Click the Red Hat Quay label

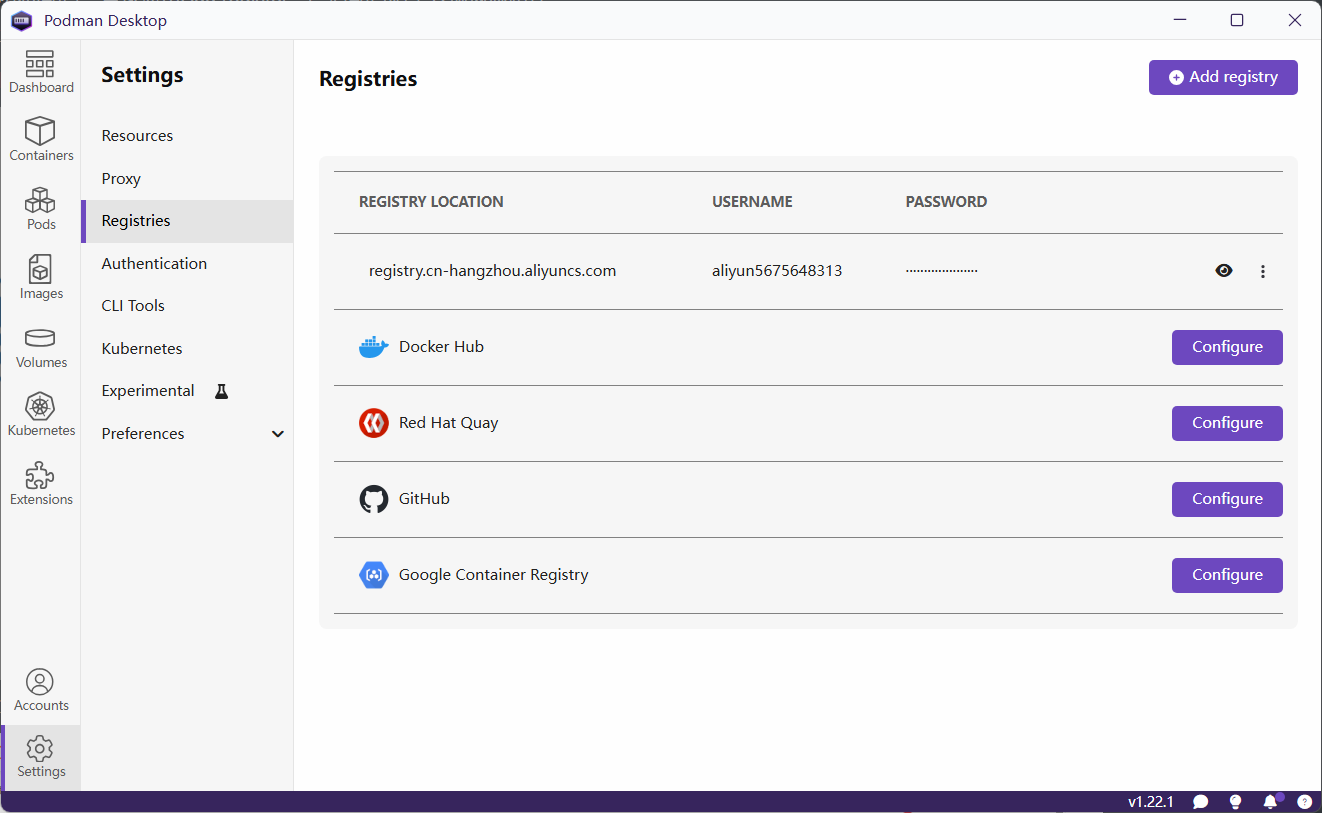[x=448, y=423]
